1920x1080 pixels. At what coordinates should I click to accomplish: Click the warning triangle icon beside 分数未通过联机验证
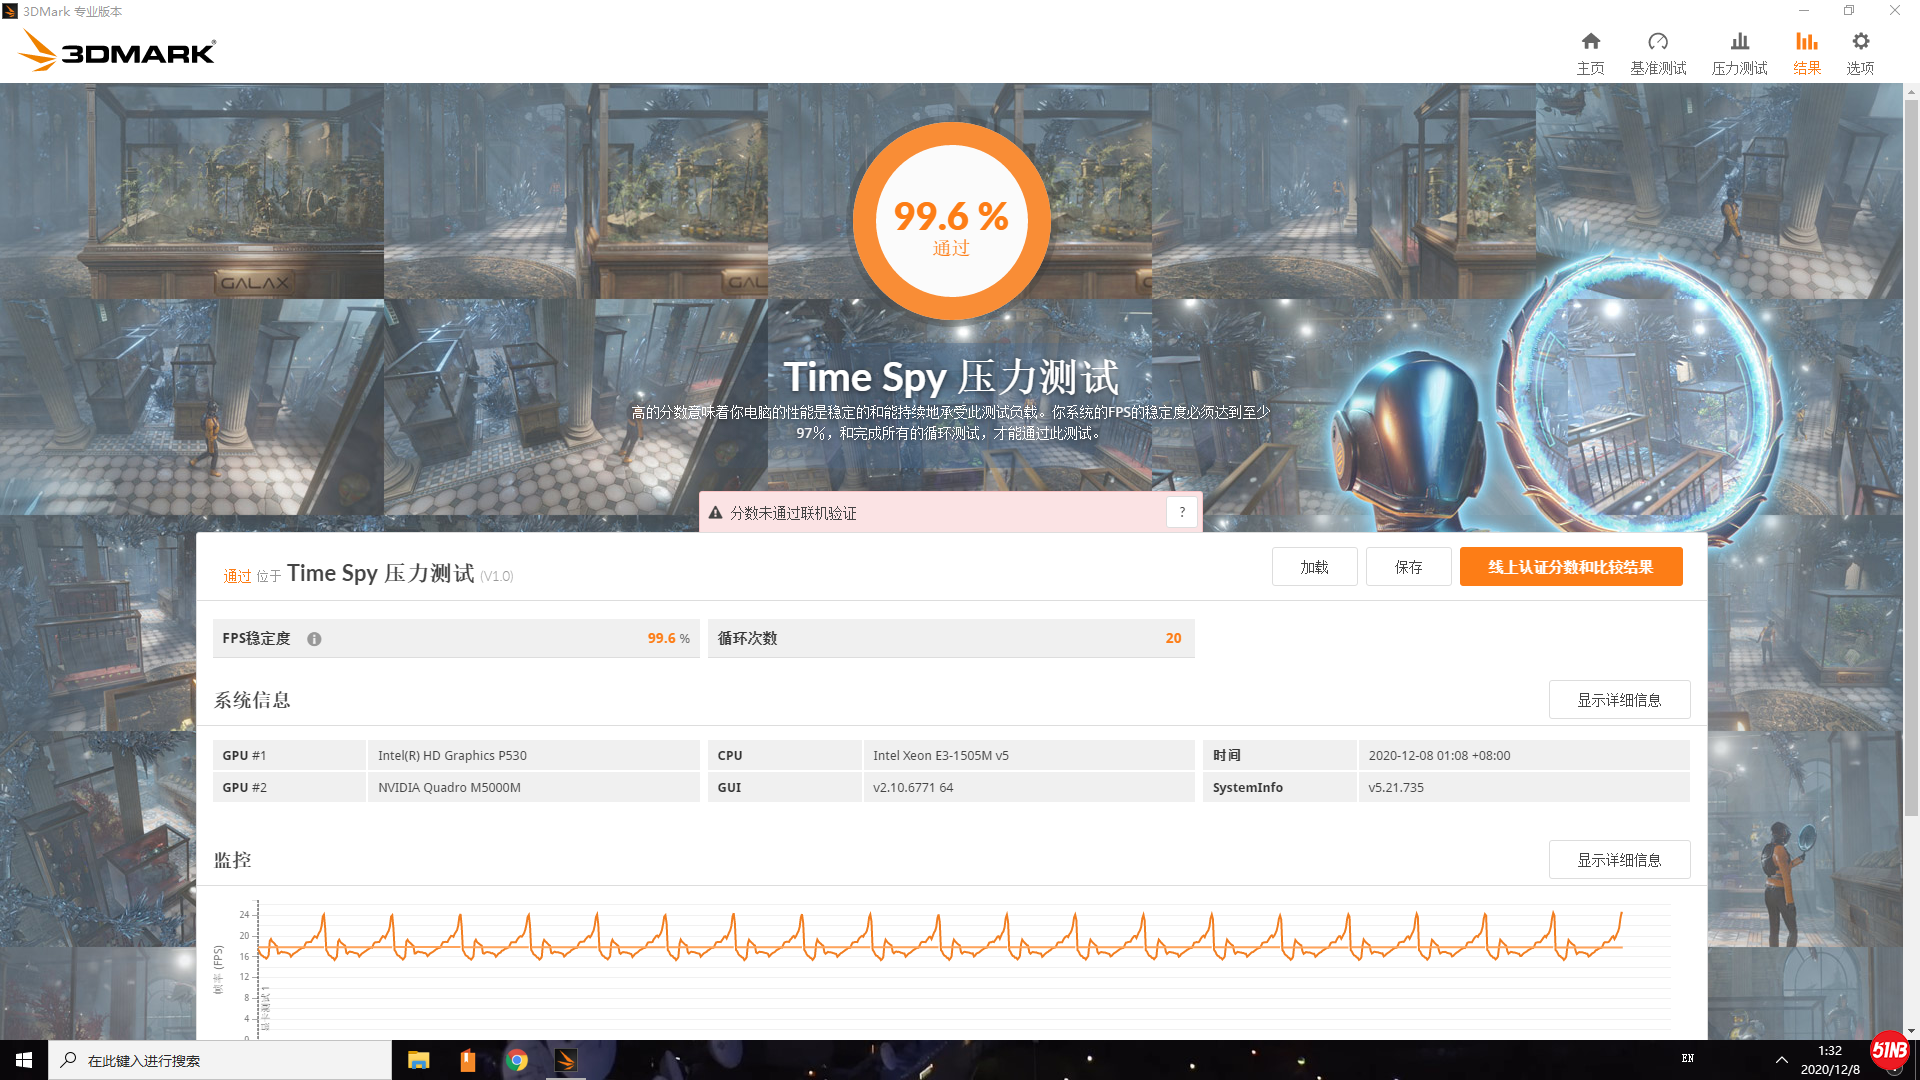[x=715, y=513]
